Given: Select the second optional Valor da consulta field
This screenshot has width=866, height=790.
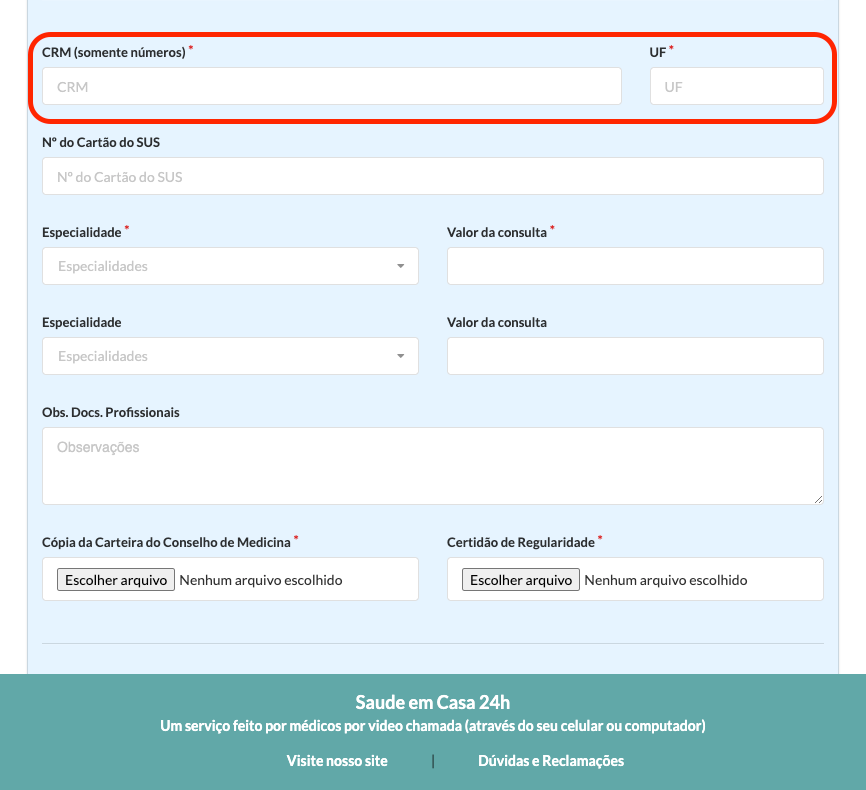Looking at the screenshot, I should (635, 357).
